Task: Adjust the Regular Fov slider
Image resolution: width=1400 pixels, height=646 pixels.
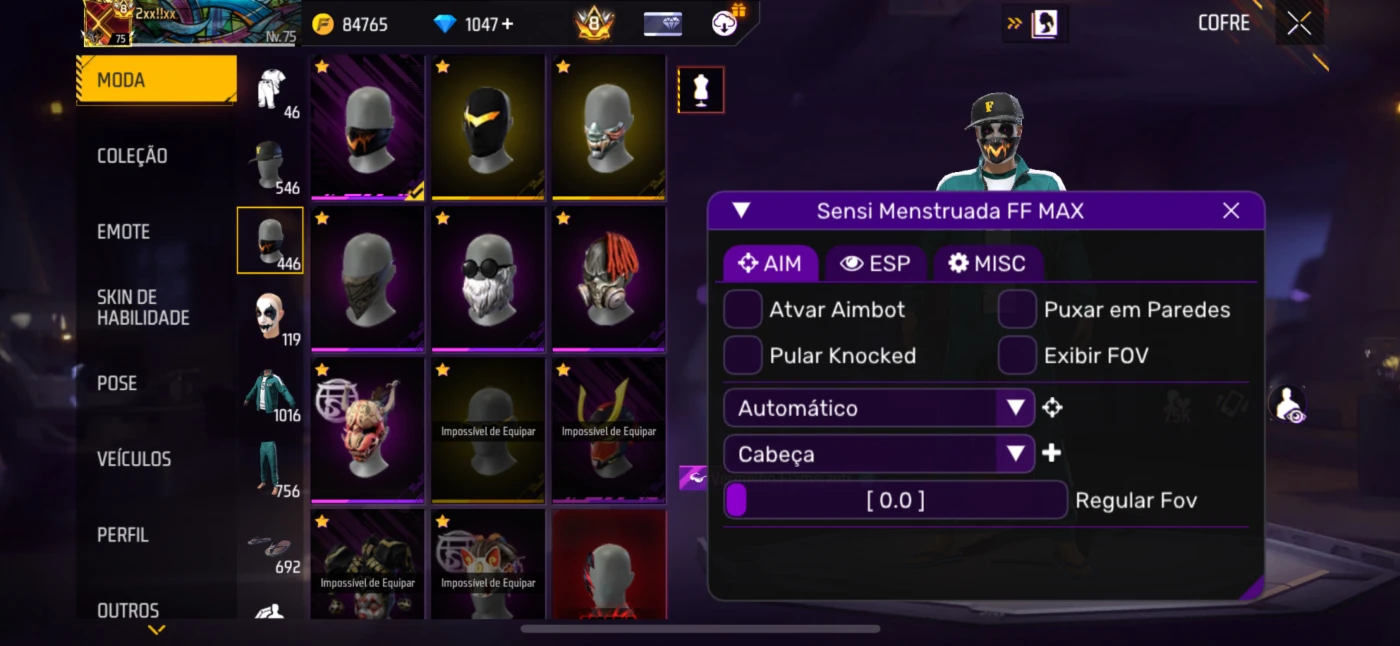Action: [895, 500]
